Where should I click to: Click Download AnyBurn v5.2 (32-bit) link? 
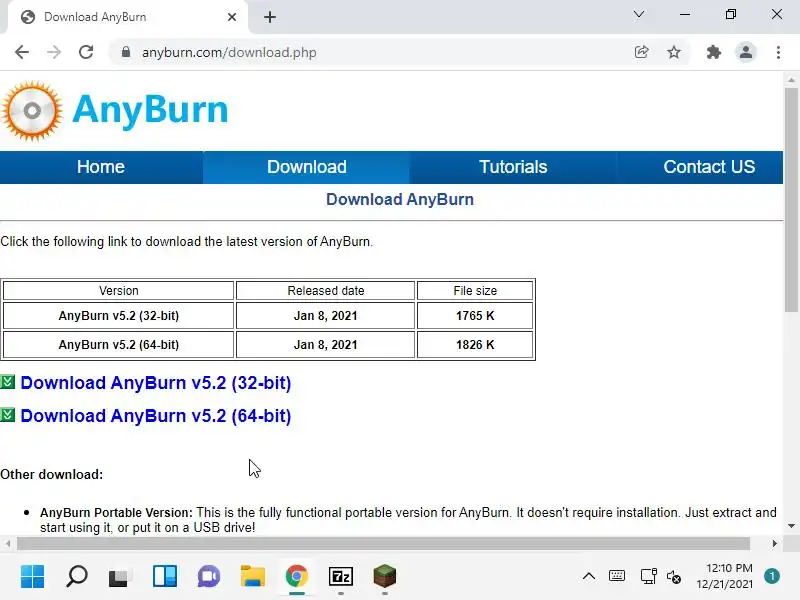pyautogui.click(x=156, y=383)
